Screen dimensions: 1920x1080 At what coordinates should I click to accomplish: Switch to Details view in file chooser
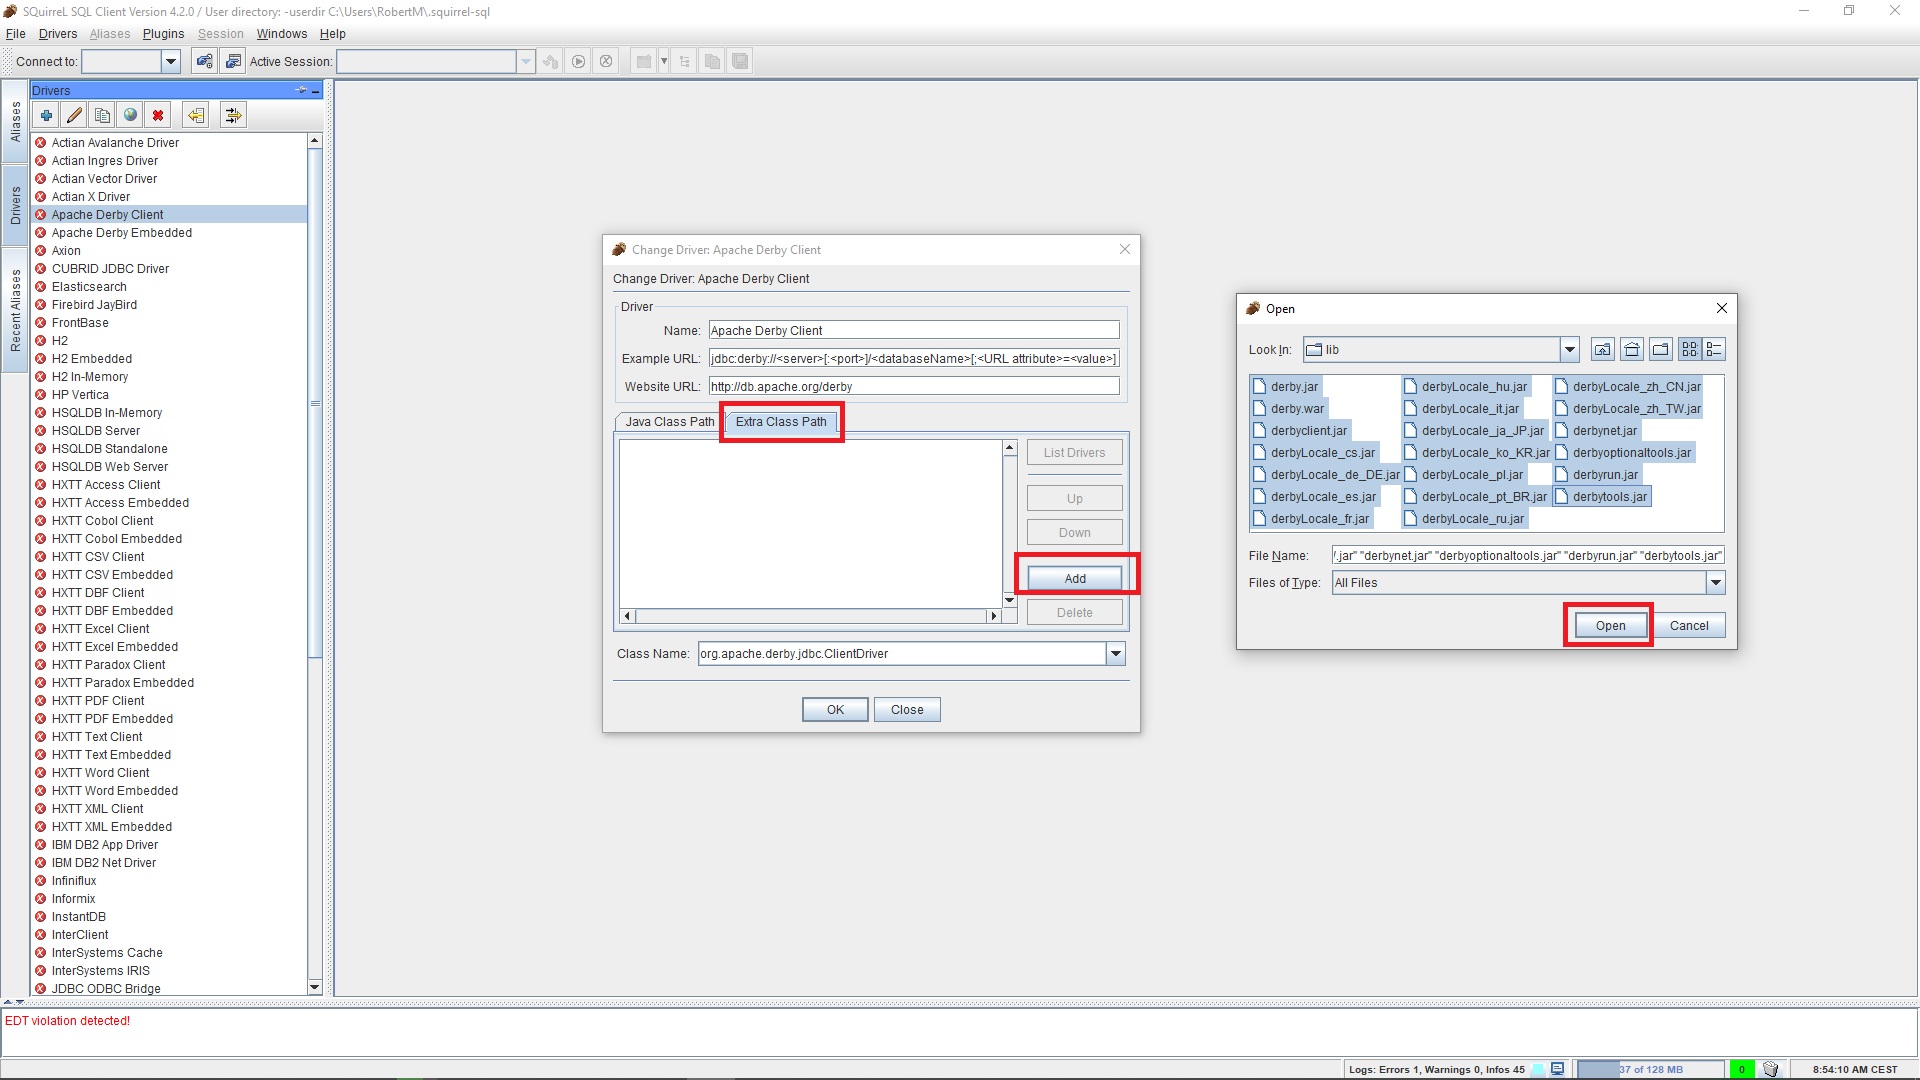[x=1715, y=350]
